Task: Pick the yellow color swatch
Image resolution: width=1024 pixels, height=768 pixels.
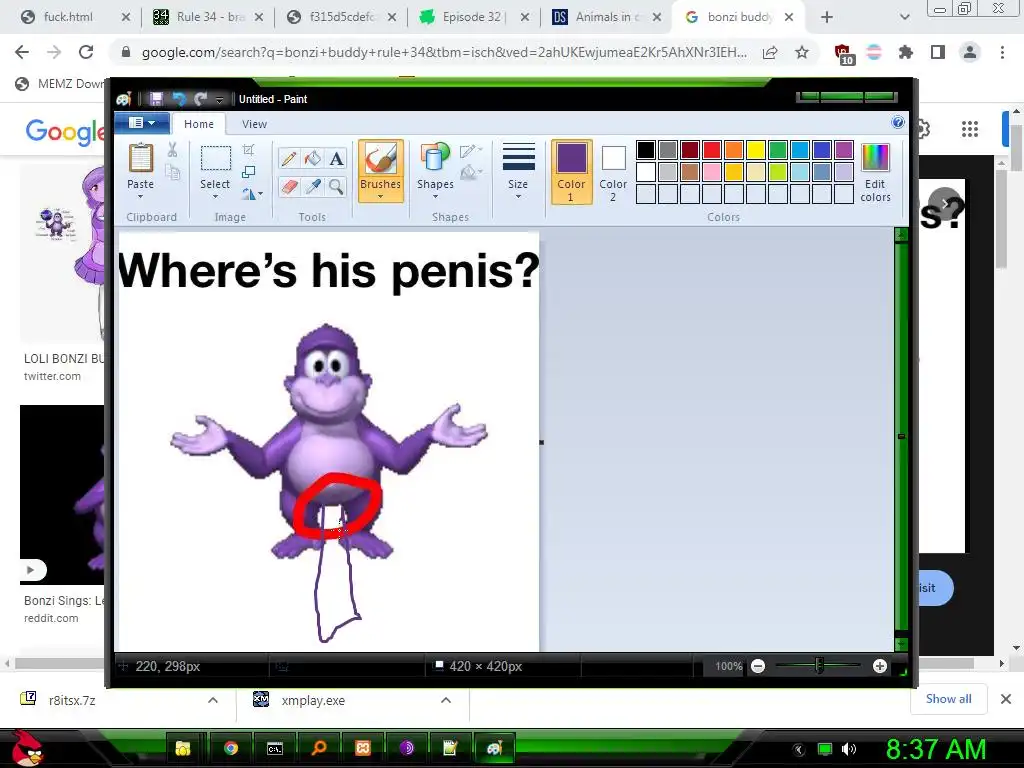Action: [756, 150]
